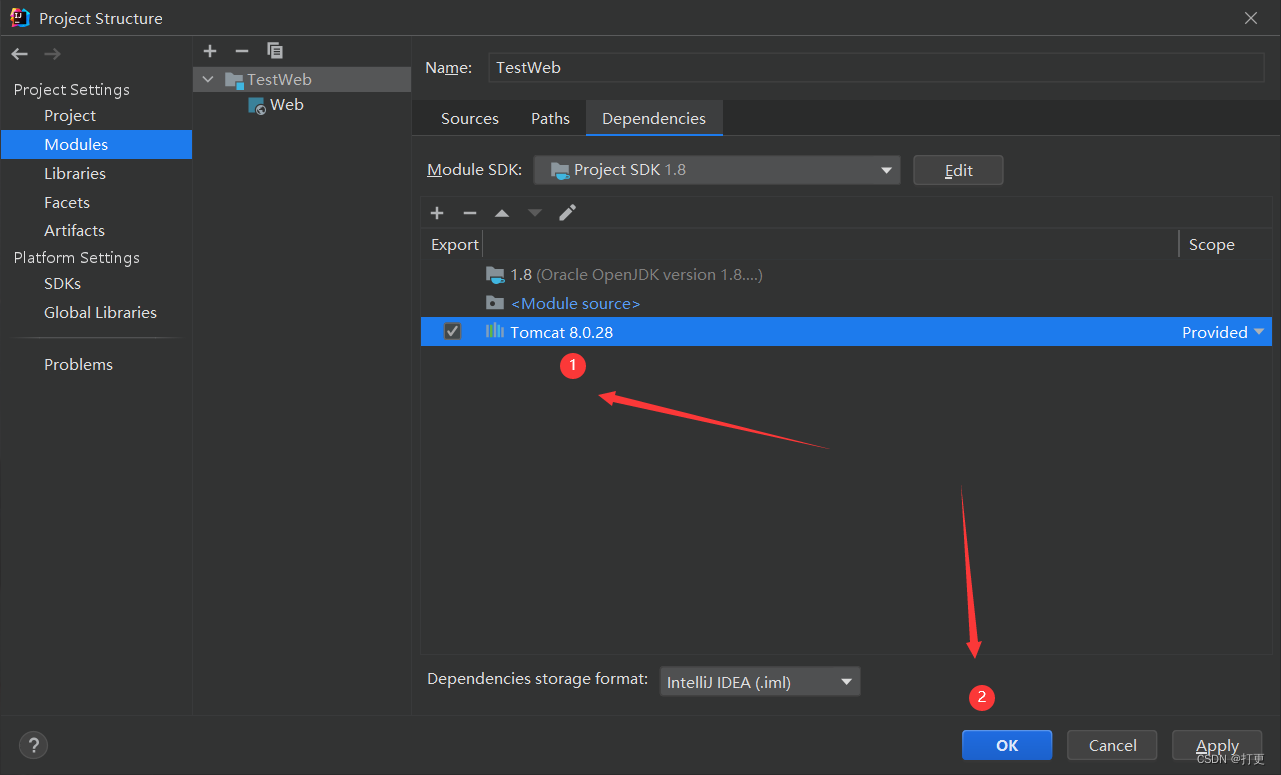The height and width of the screenshot is (775, 1281).
Task: Edit dependency with the pencil icon
Action: click(x=568, y=213)
